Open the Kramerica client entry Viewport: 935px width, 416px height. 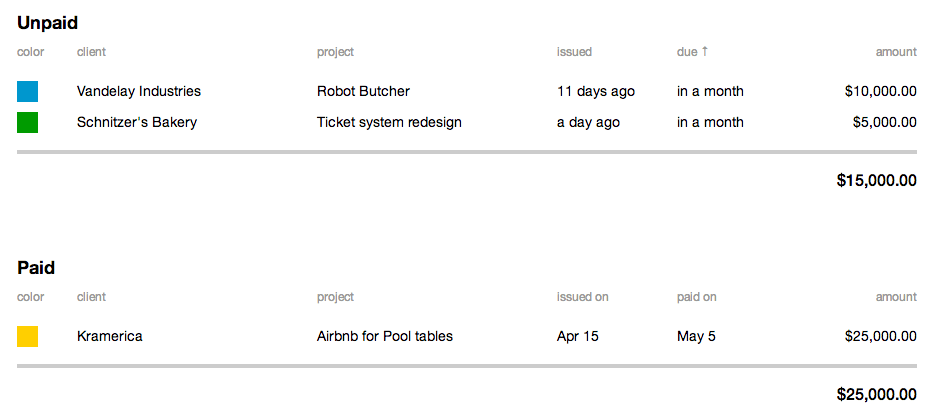tap(110, 336)
